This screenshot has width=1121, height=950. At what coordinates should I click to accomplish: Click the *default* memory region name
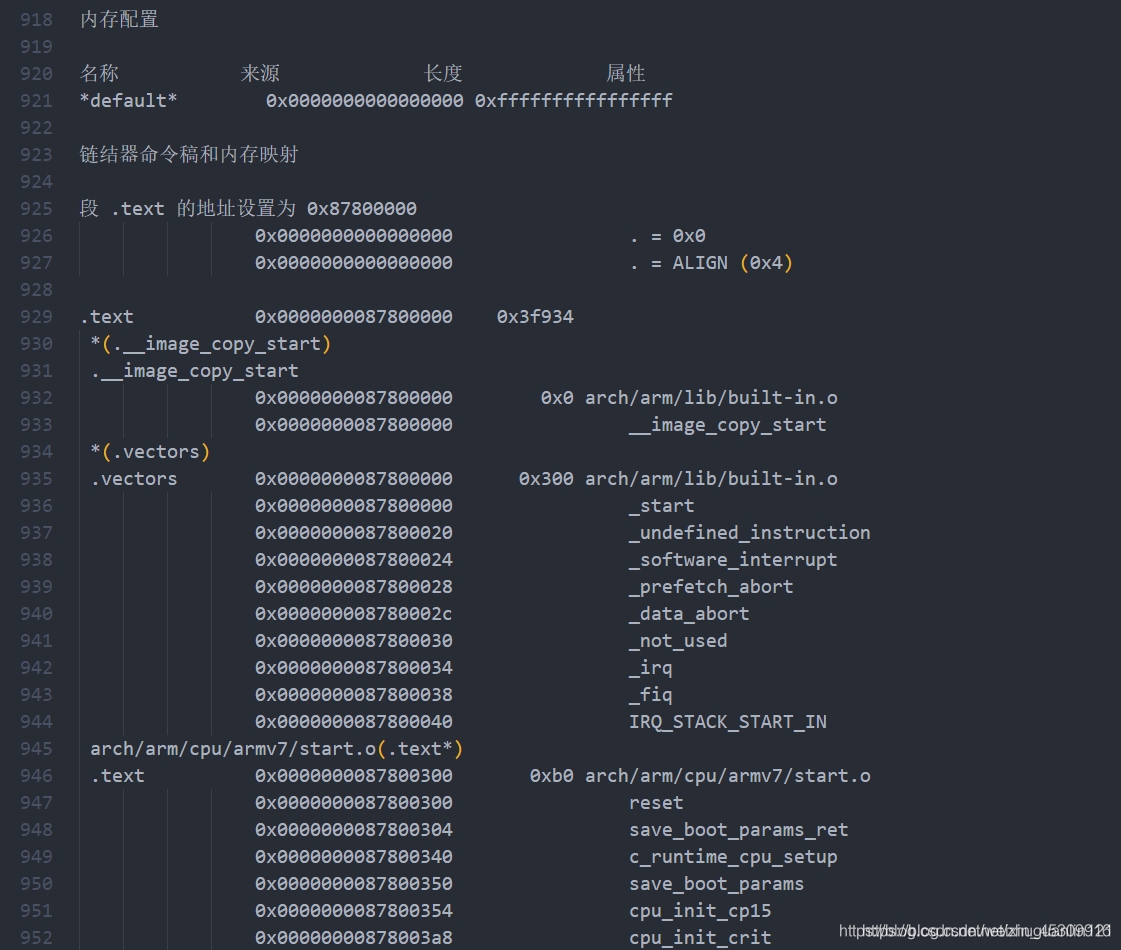[129, 101]
